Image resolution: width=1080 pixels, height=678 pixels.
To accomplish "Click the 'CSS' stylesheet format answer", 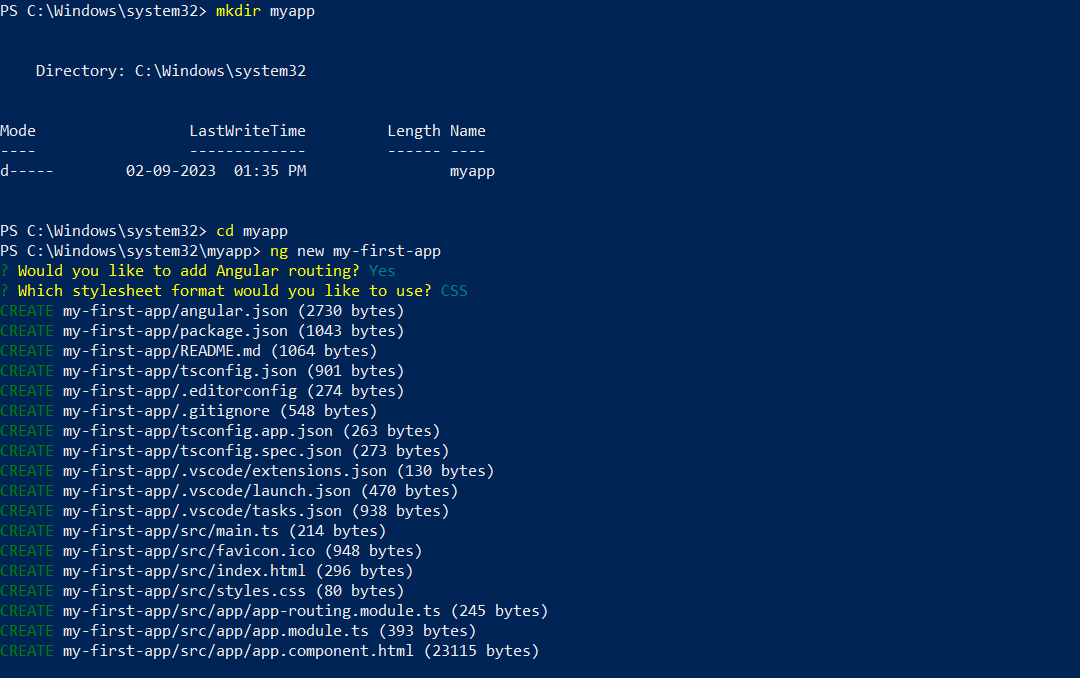I will (454, 291).
